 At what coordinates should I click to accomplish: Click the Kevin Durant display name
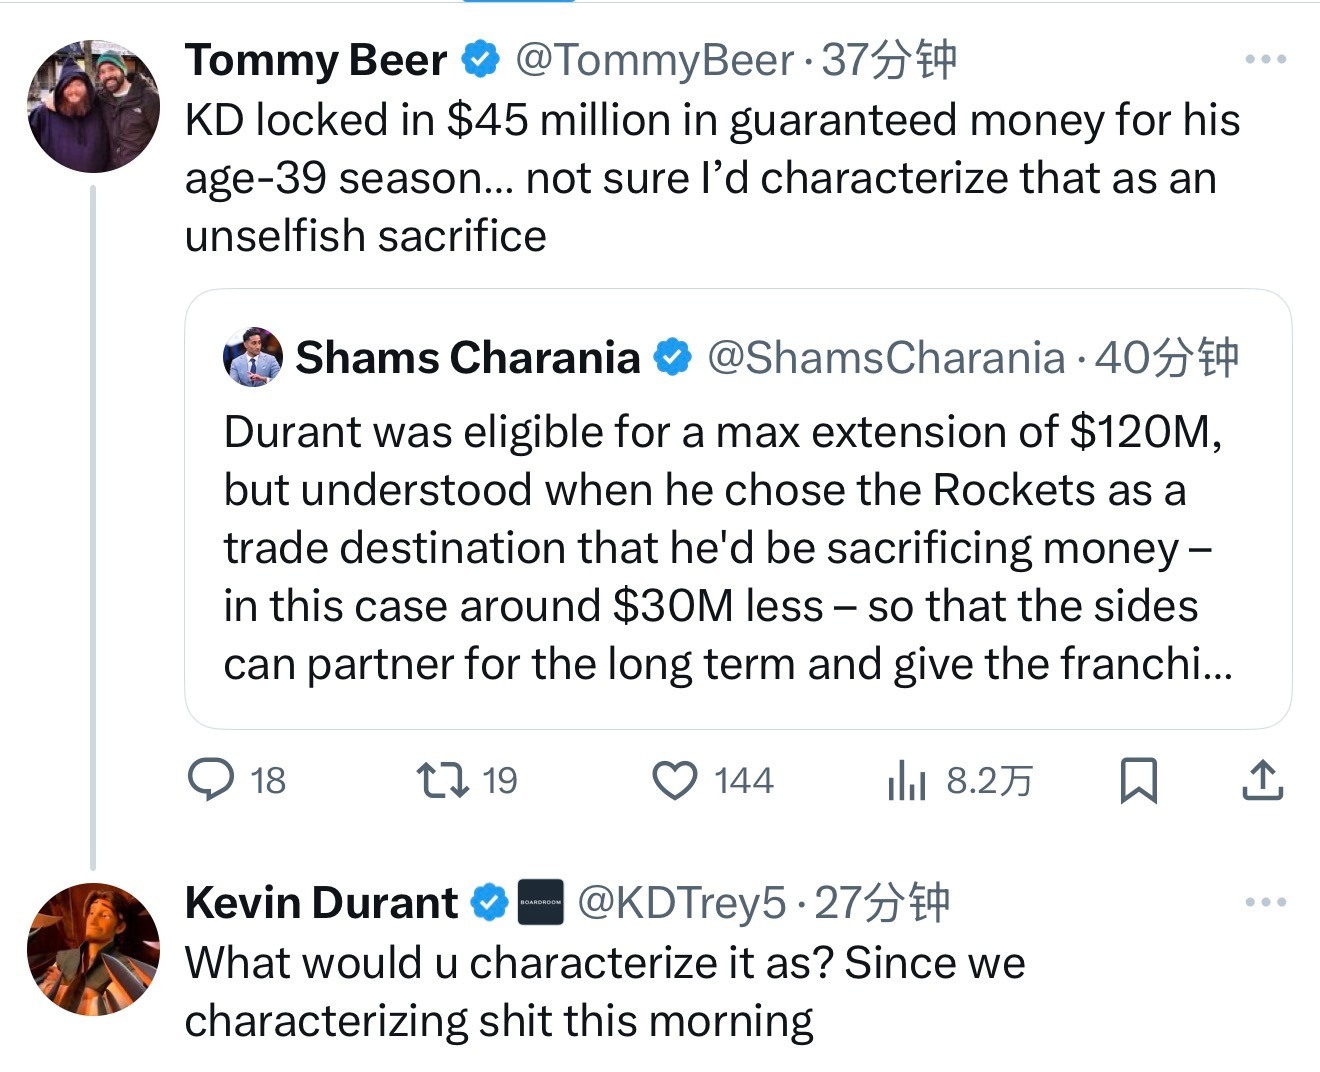pos(321,902)
